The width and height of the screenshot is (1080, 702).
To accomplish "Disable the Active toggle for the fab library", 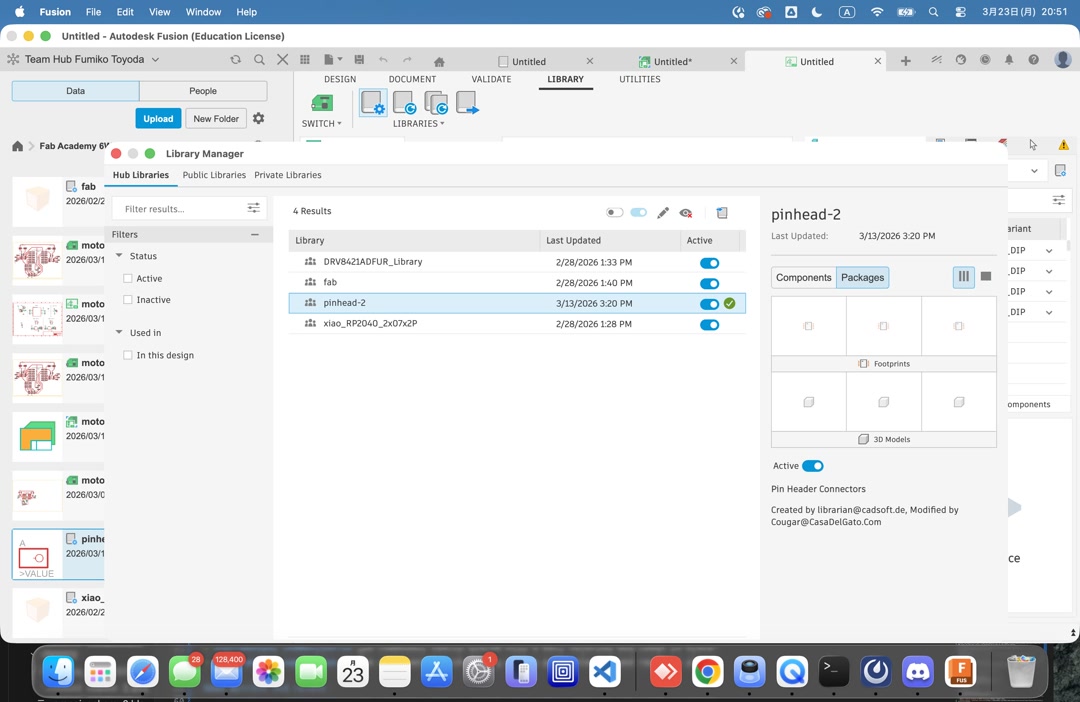I will [709, 282].
